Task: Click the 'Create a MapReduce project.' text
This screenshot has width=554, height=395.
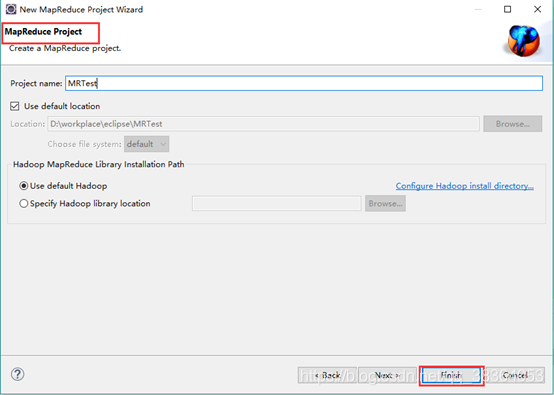Action: tap(65, 48)
